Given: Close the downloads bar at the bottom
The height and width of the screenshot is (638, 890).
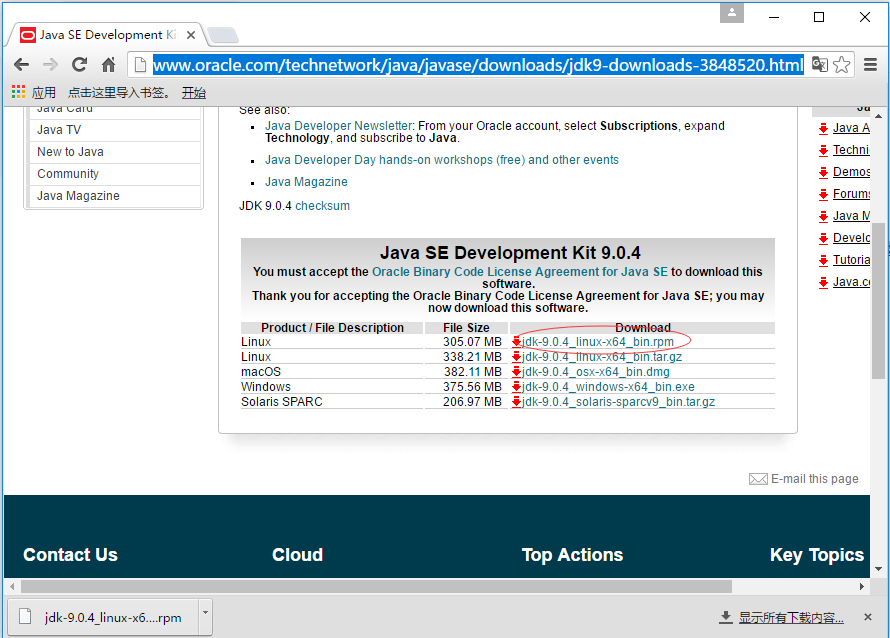Looking at the screenshot, I should pyautogui.click(x=867, y=617).
